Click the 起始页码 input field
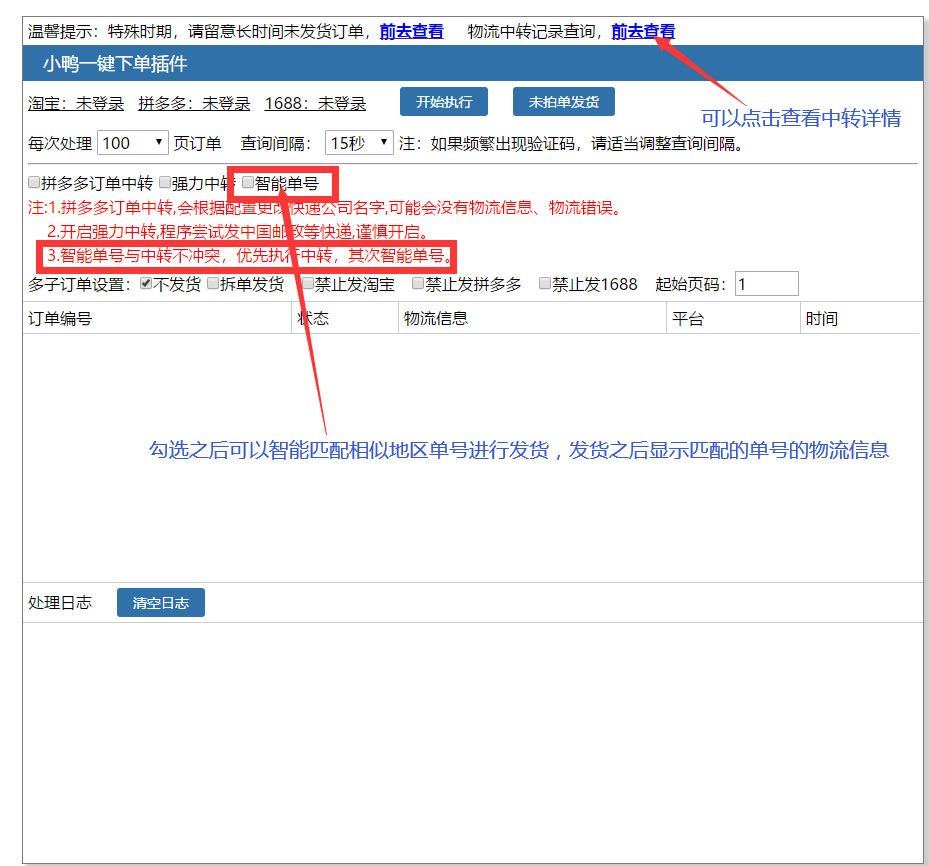This screenshot has height=866, width=929. pyautogui.click(x=766, y=283)
